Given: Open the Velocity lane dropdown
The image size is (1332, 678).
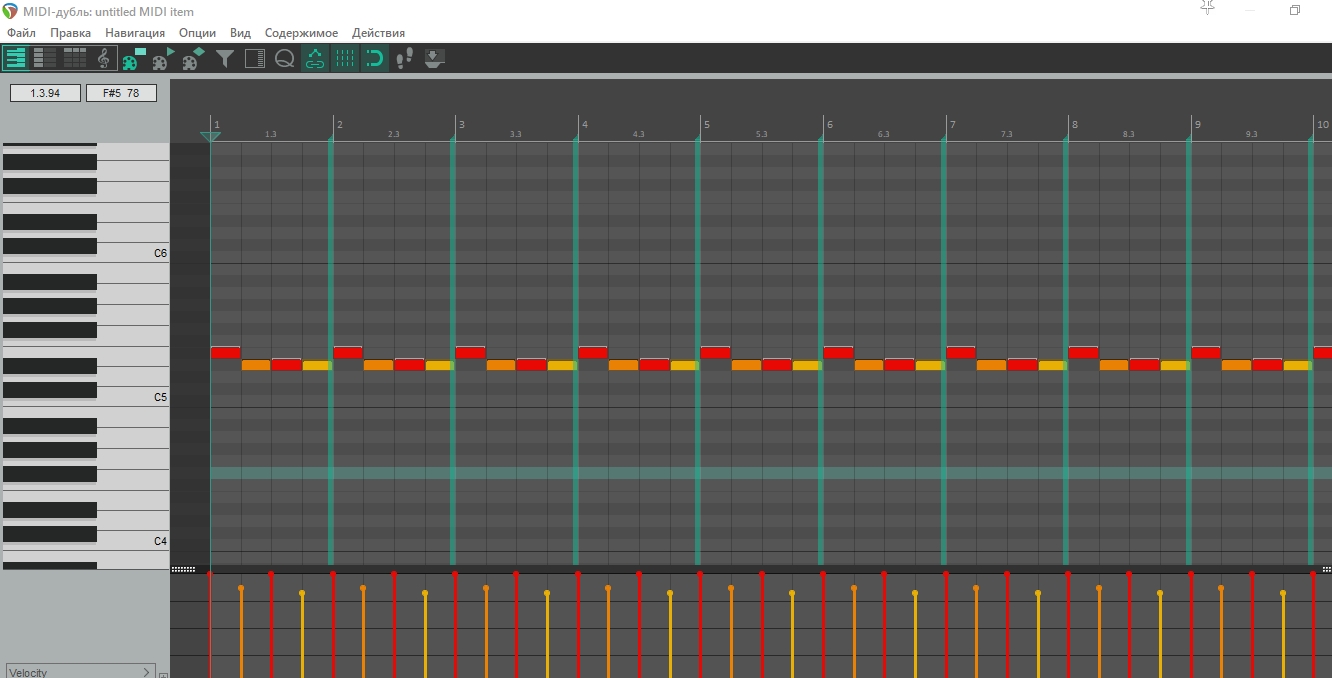Looking at the screenshot, I should (x=80, y=672).
